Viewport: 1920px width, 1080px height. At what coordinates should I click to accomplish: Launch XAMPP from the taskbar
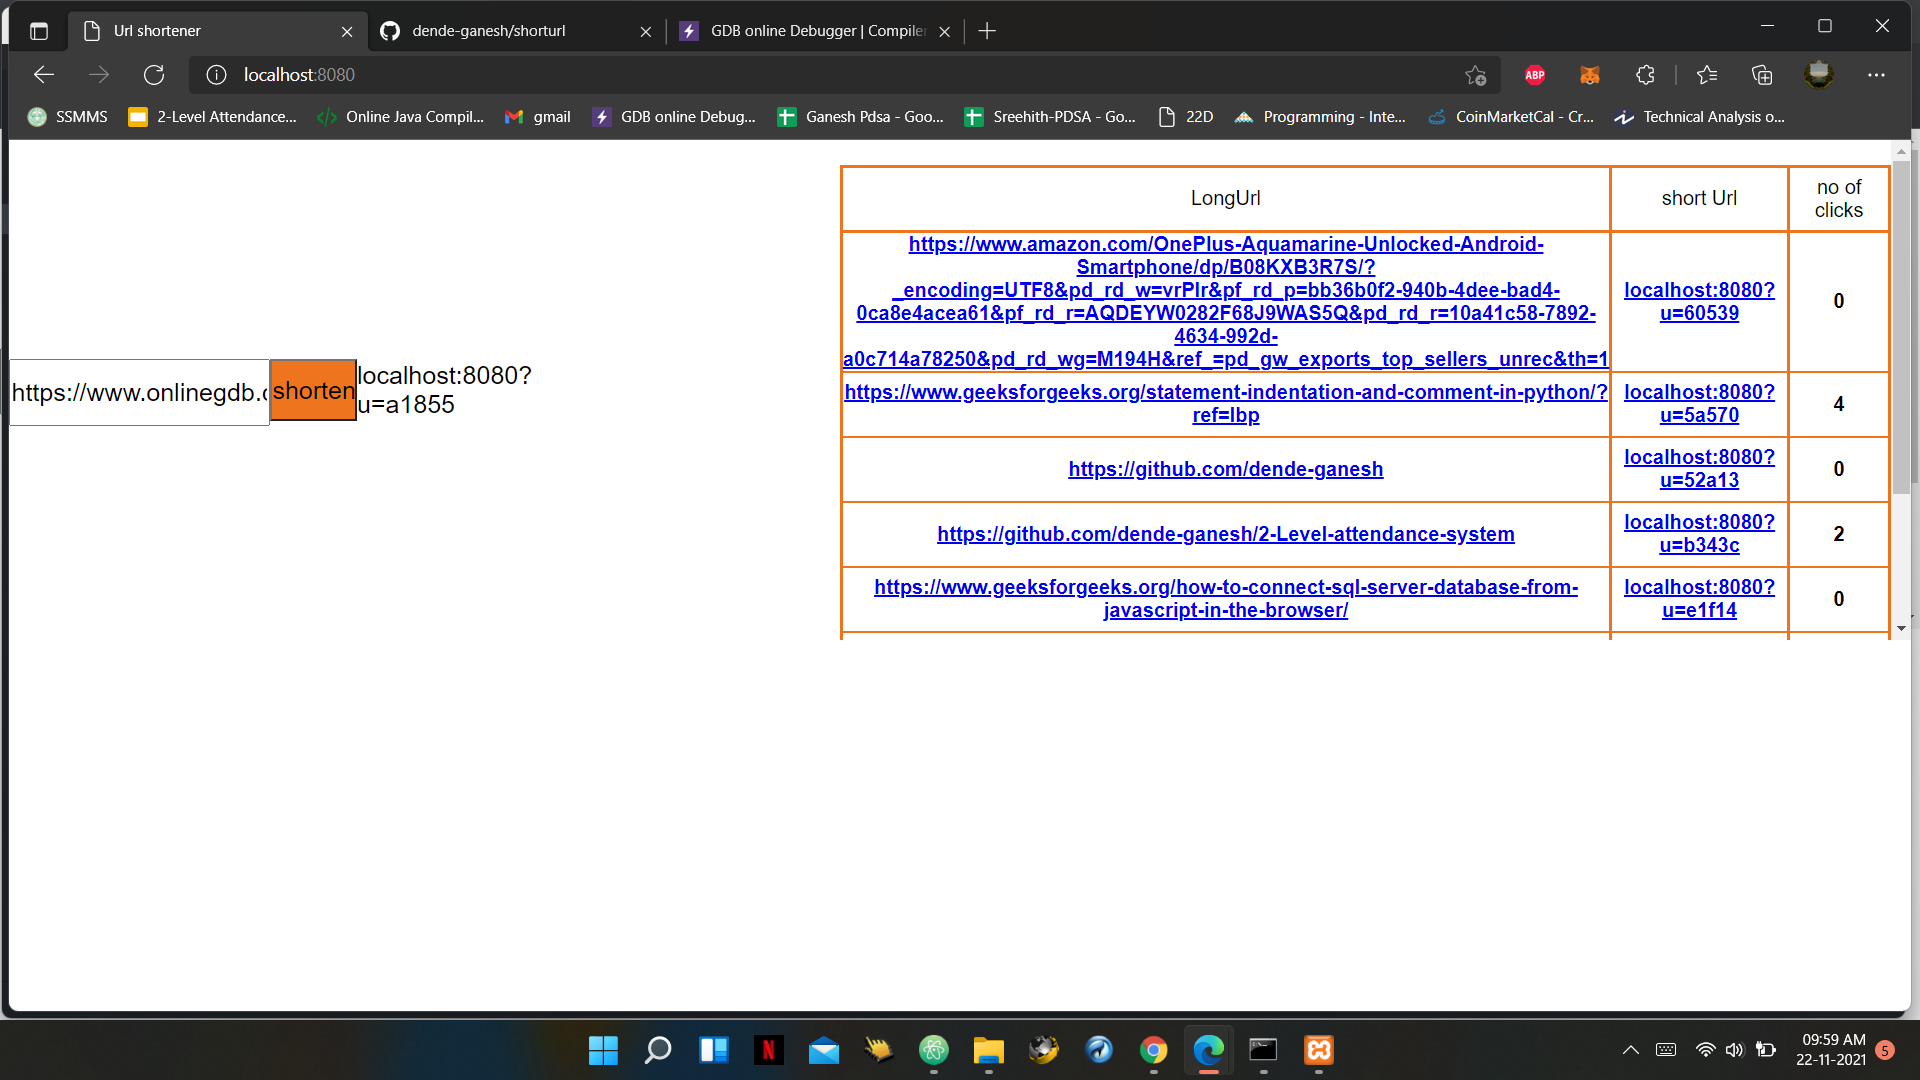point(1318,1051)
